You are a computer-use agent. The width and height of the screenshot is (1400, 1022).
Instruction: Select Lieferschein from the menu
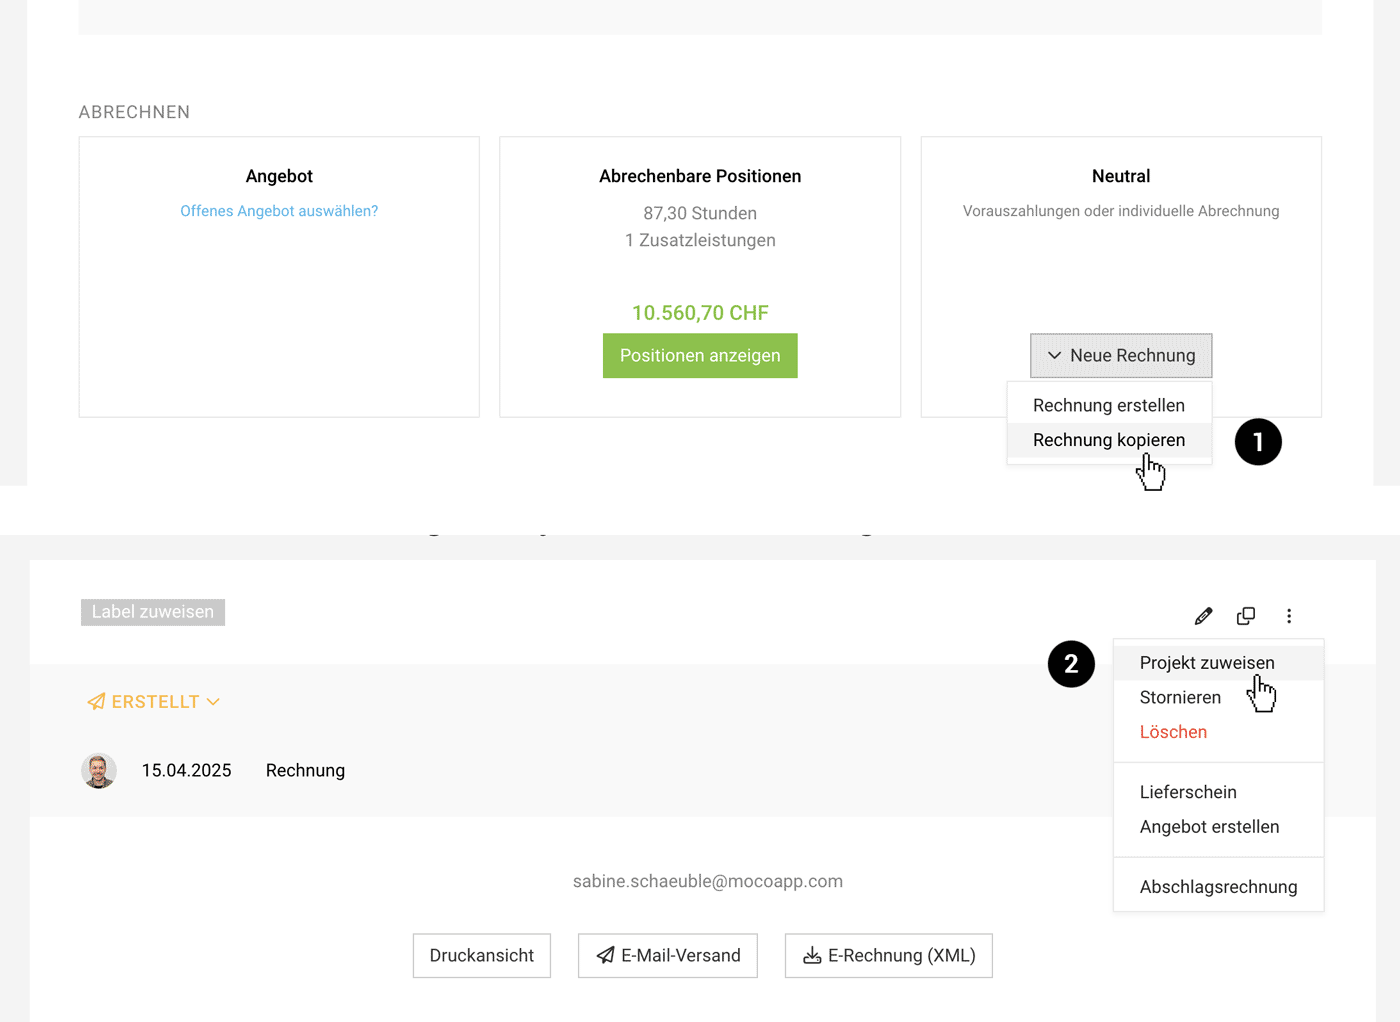[1188, 792]
